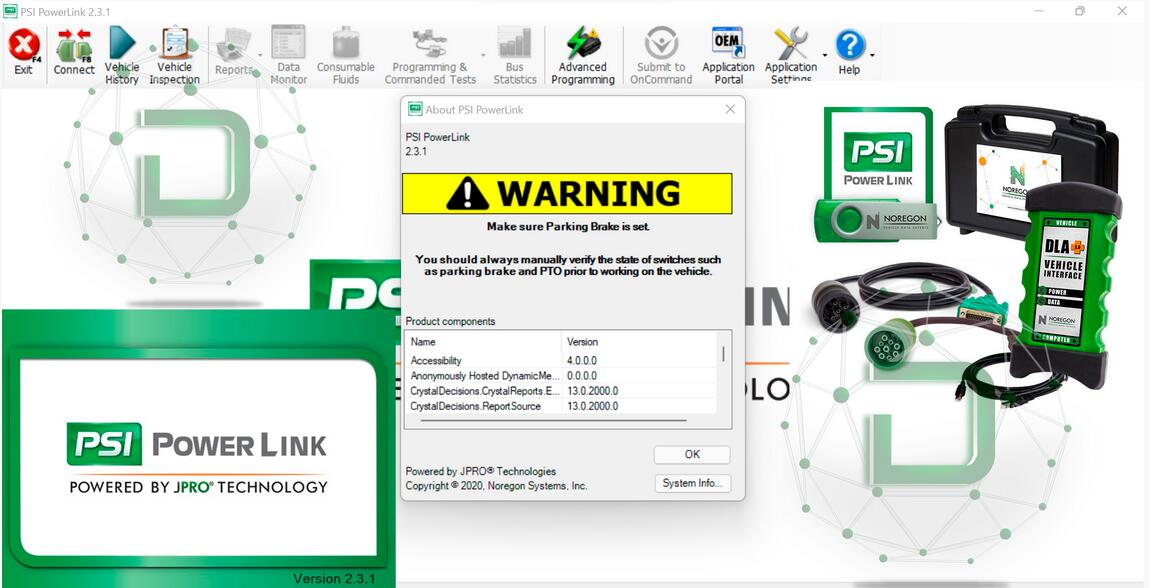Click OK in About dialog
The image size is (1149, 588).
[692, 455]
